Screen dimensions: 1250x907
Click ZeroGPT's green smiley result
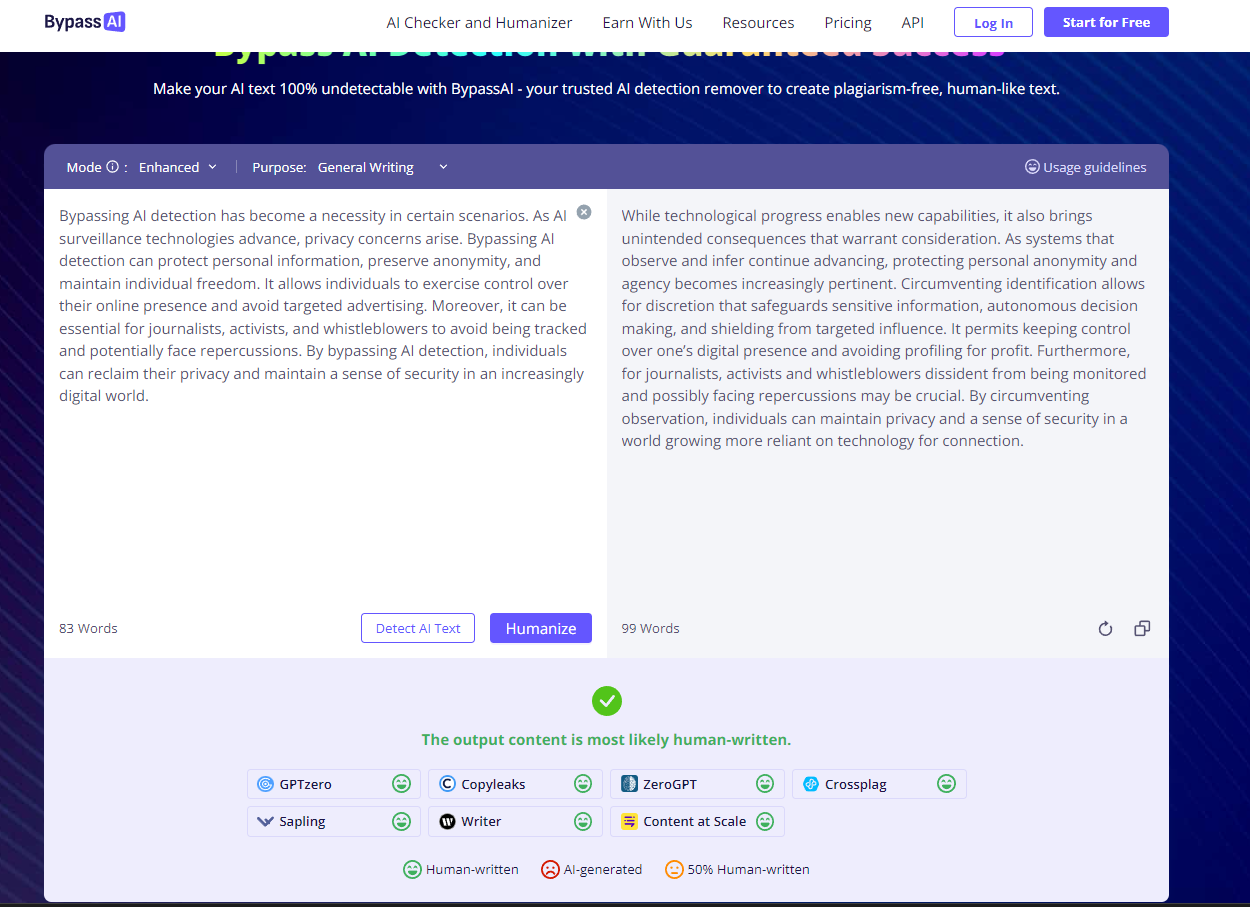click(765, 784)
